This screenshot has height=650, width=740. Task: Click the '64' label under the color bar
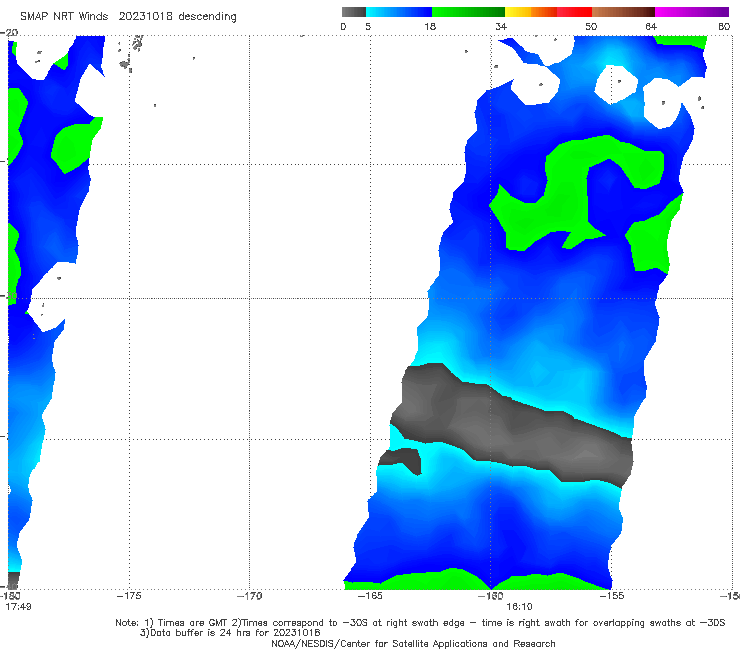[651, 27]
